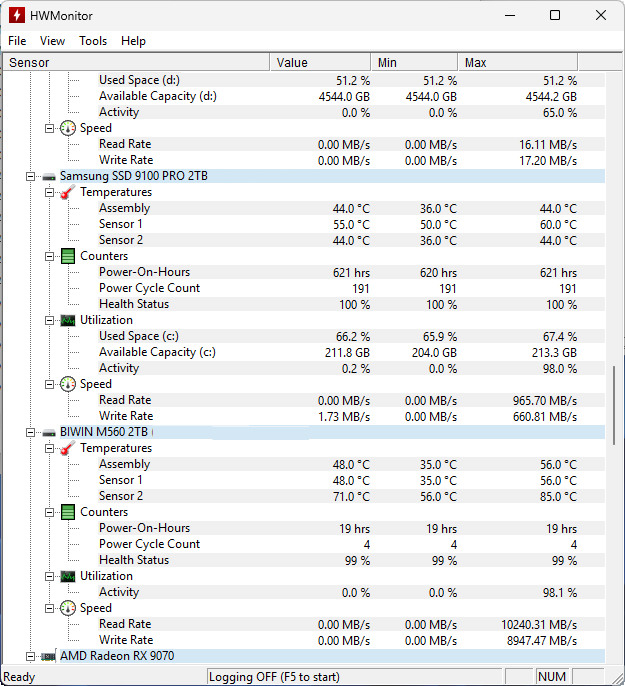Collapse the AMD Radeon RX 9070 node
Image resolution: width=625 pixels, height=686 pixels.
pos(30,656)
